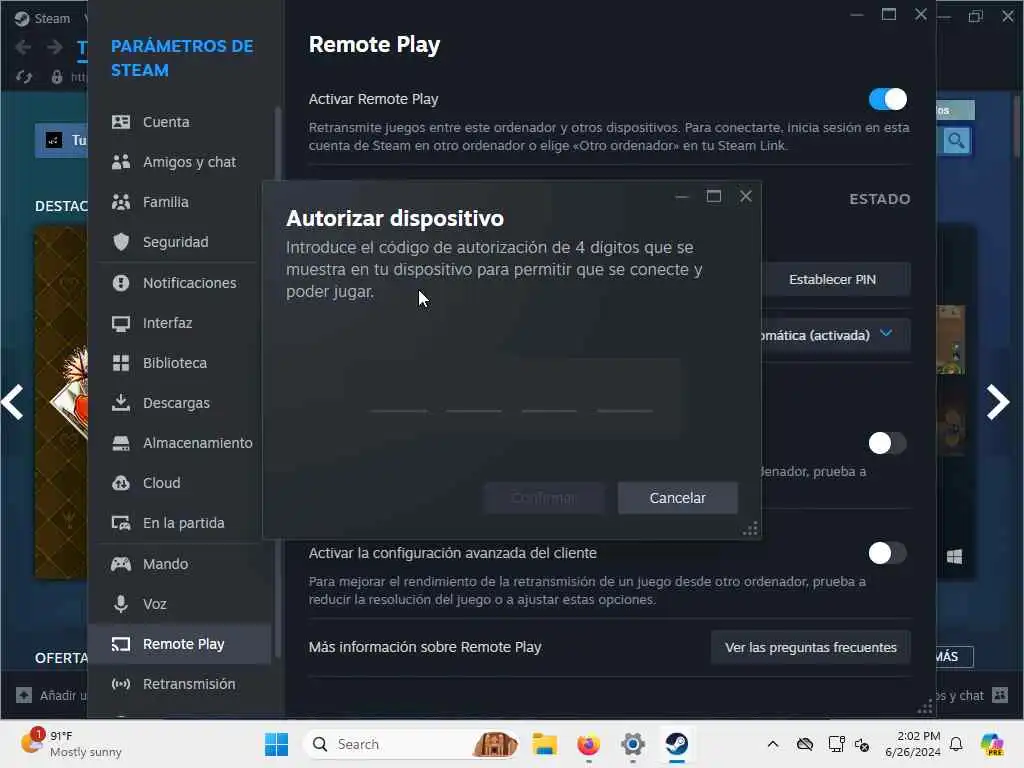Click the Mando controller icon

click(121, 564)
